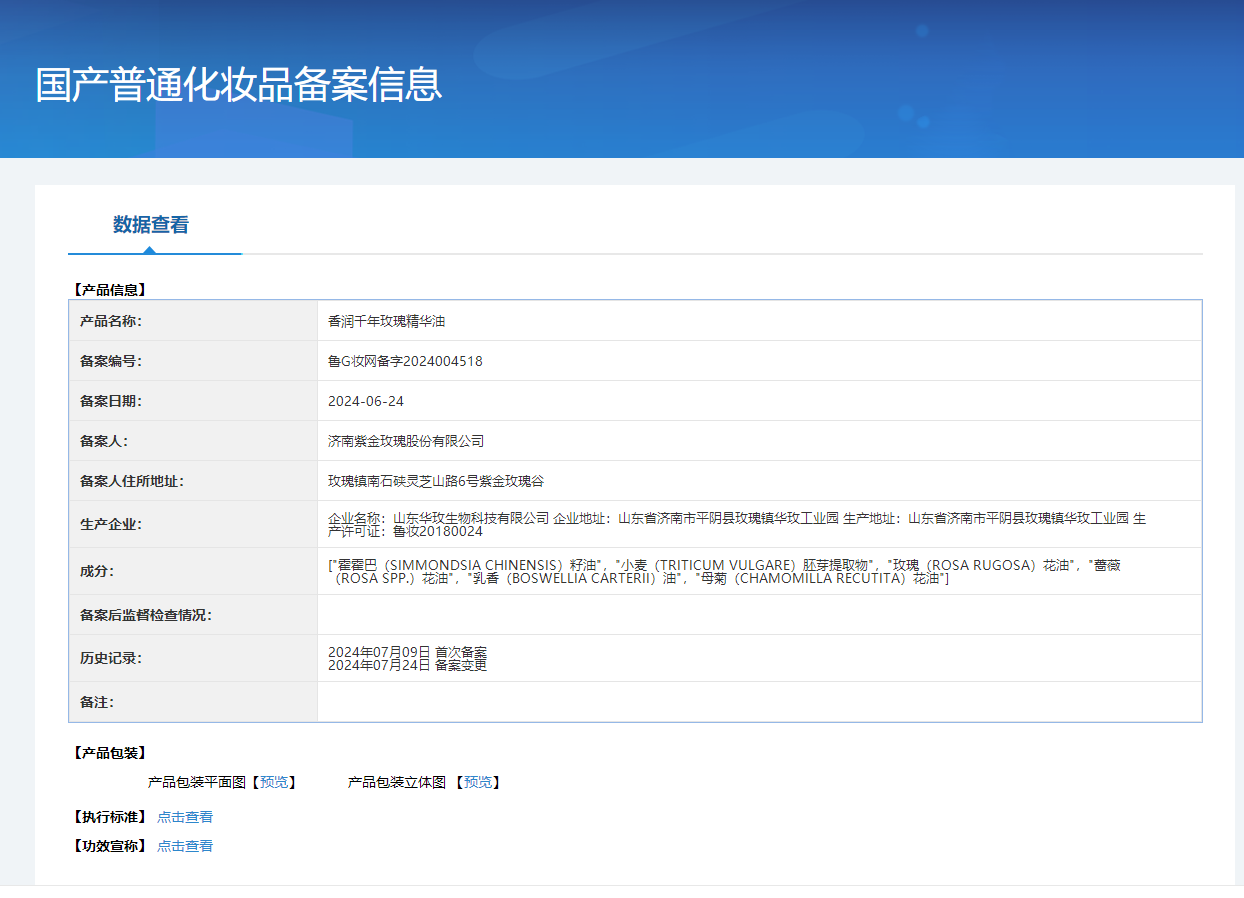The width and height of the screenshot is (1244, 898).
Task: Click address text 玫瑰镇南石硖灵芝山路6号紫金玫瑰谷
Action: 436,481
